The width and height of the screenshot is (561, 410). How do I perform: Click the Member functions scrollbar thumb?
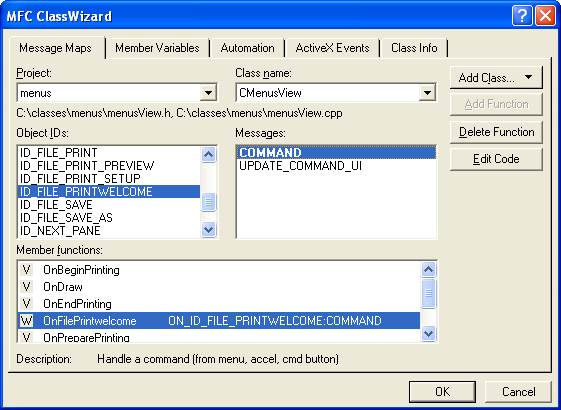(429, 293)
